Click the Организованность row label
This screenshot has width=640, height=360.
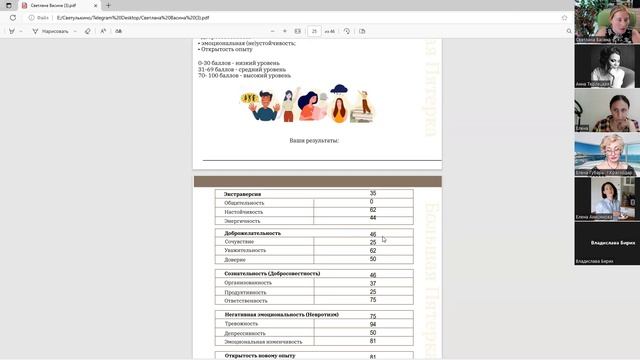coord(248,282)
